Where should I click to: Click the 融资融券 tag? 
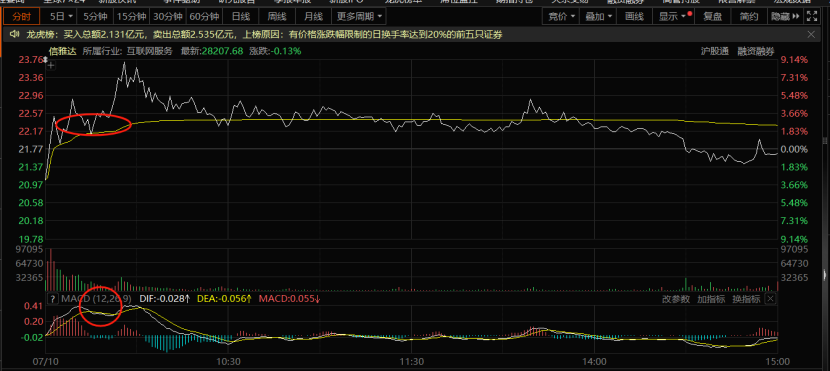point(757,51)
